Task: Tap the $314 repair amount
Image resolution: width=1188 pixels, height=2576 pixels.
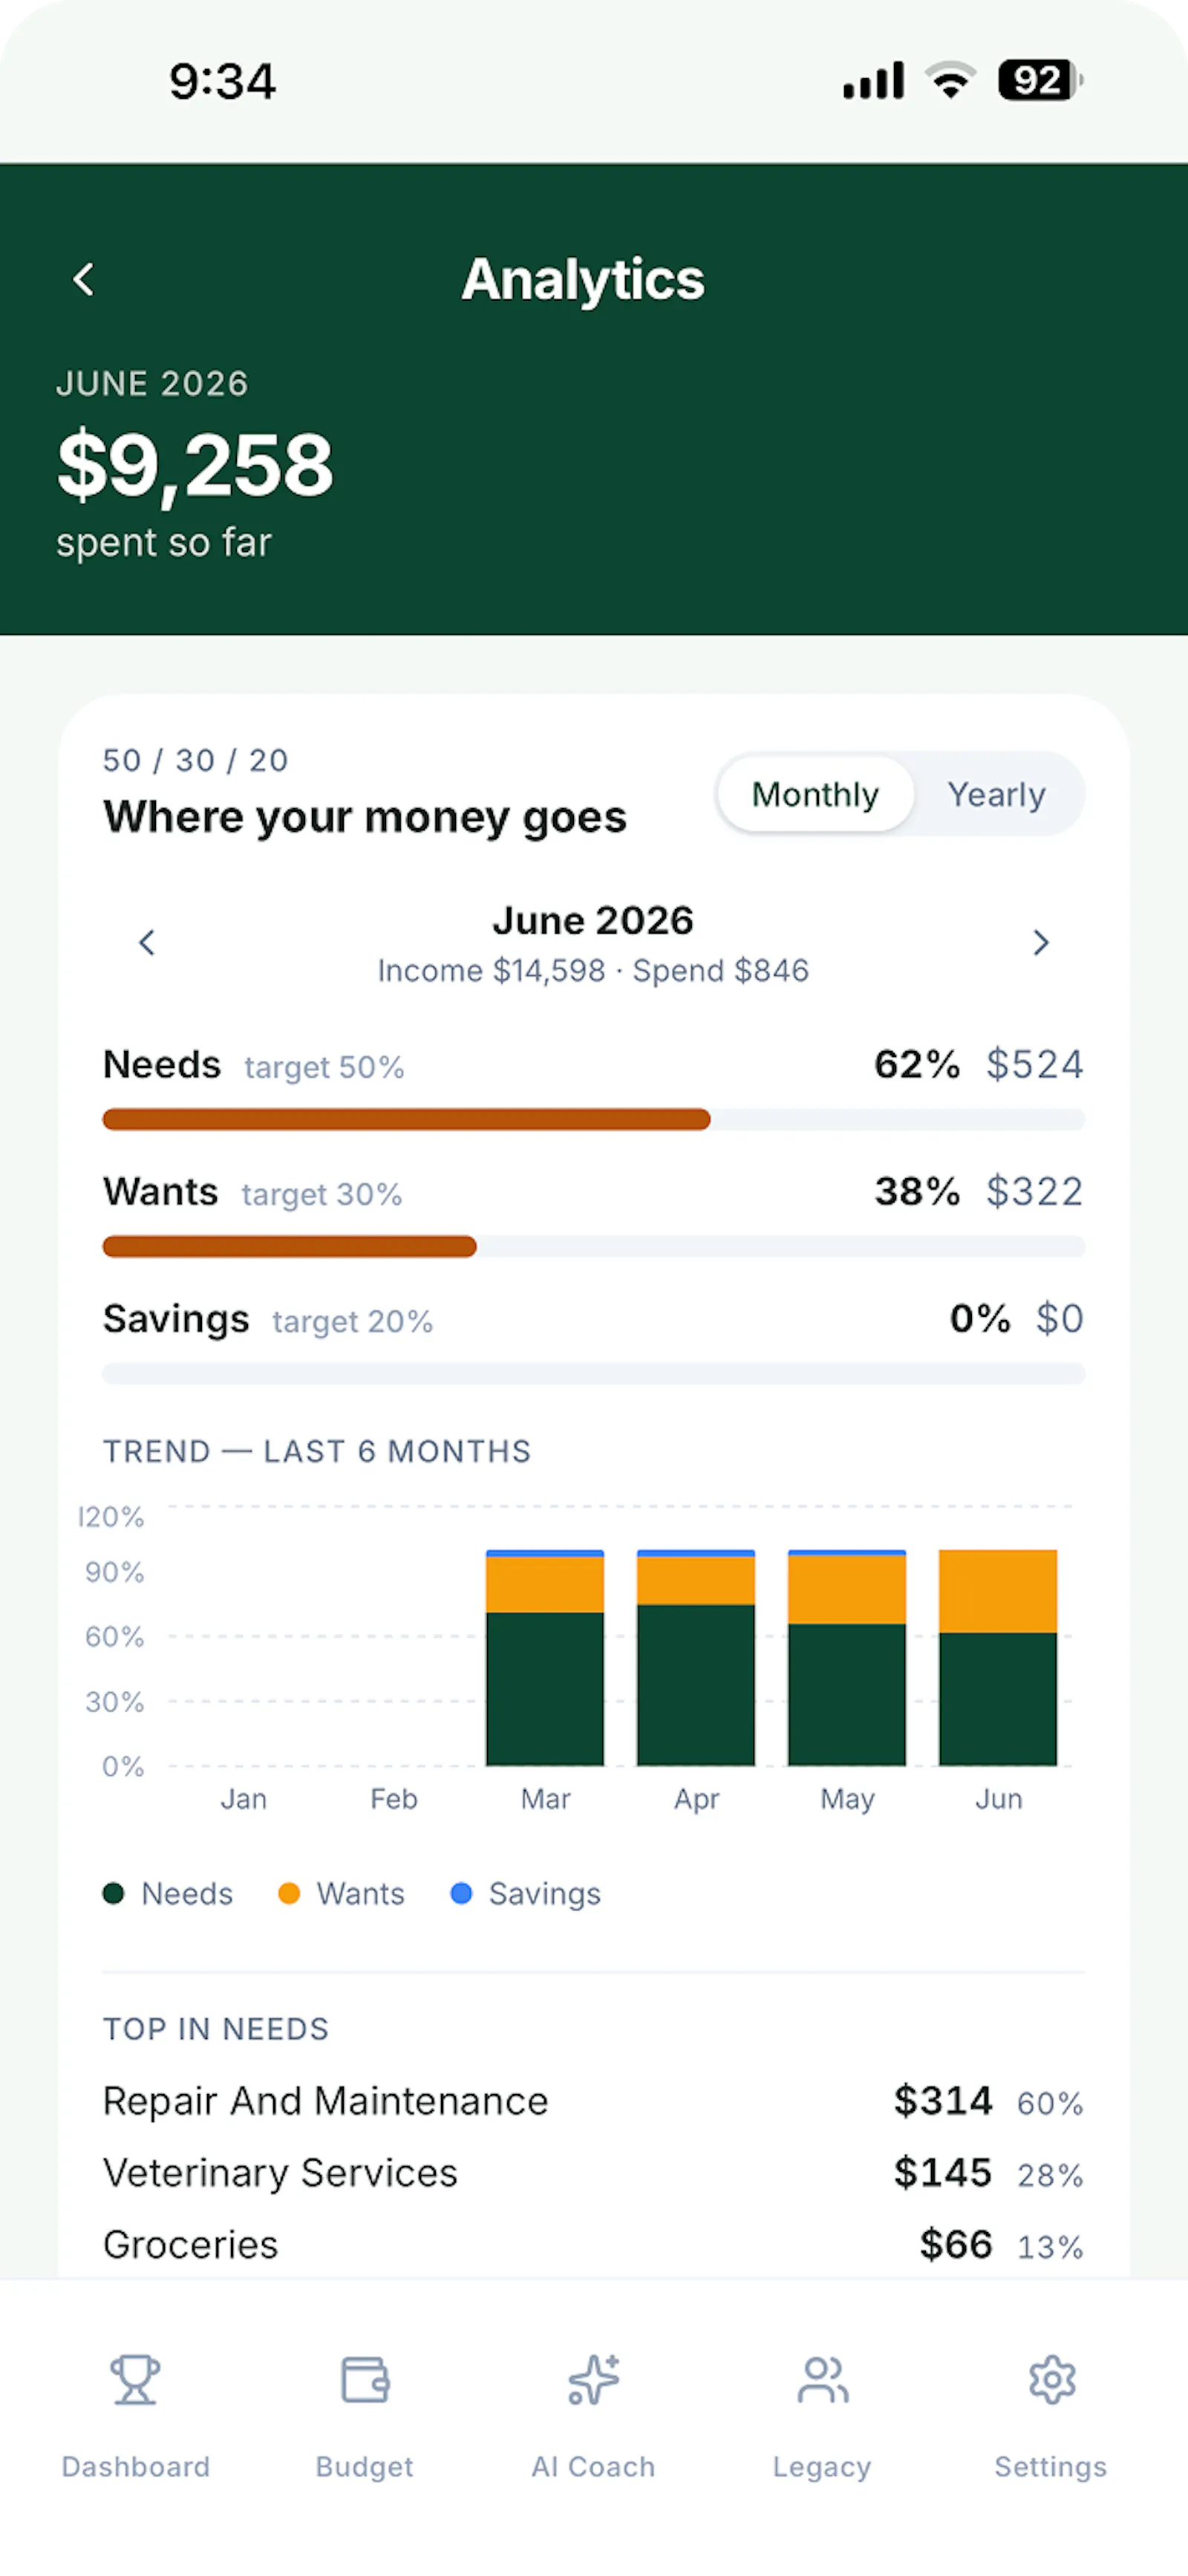Action: [x=943, y=2100]
